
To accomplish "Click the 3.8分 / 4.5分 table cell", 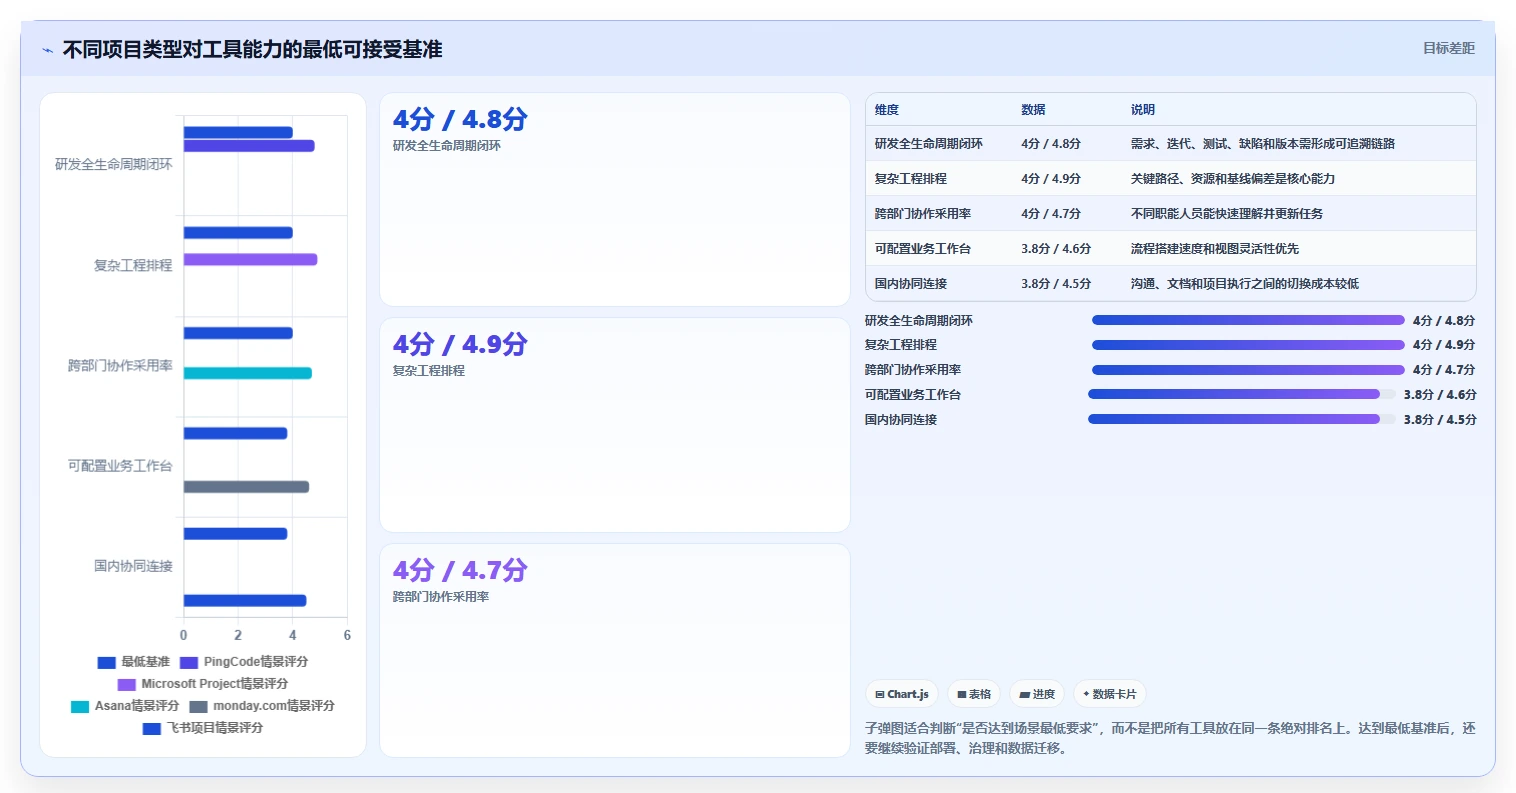I will pos(1056,284).
